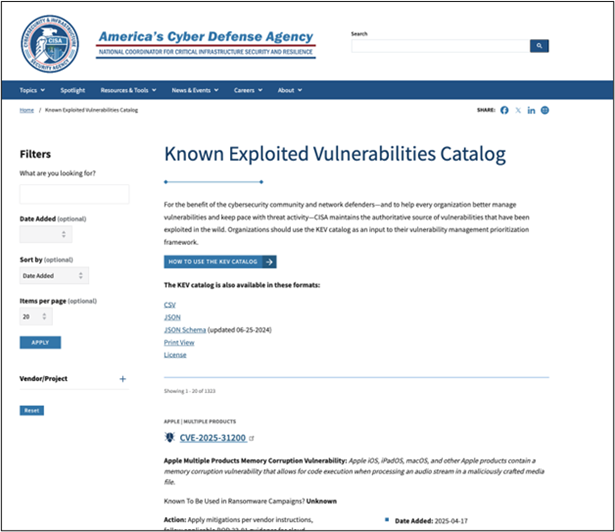Screen dimensions: 615x532
Task: Open Resources & Tools menu
Action: 128,90
